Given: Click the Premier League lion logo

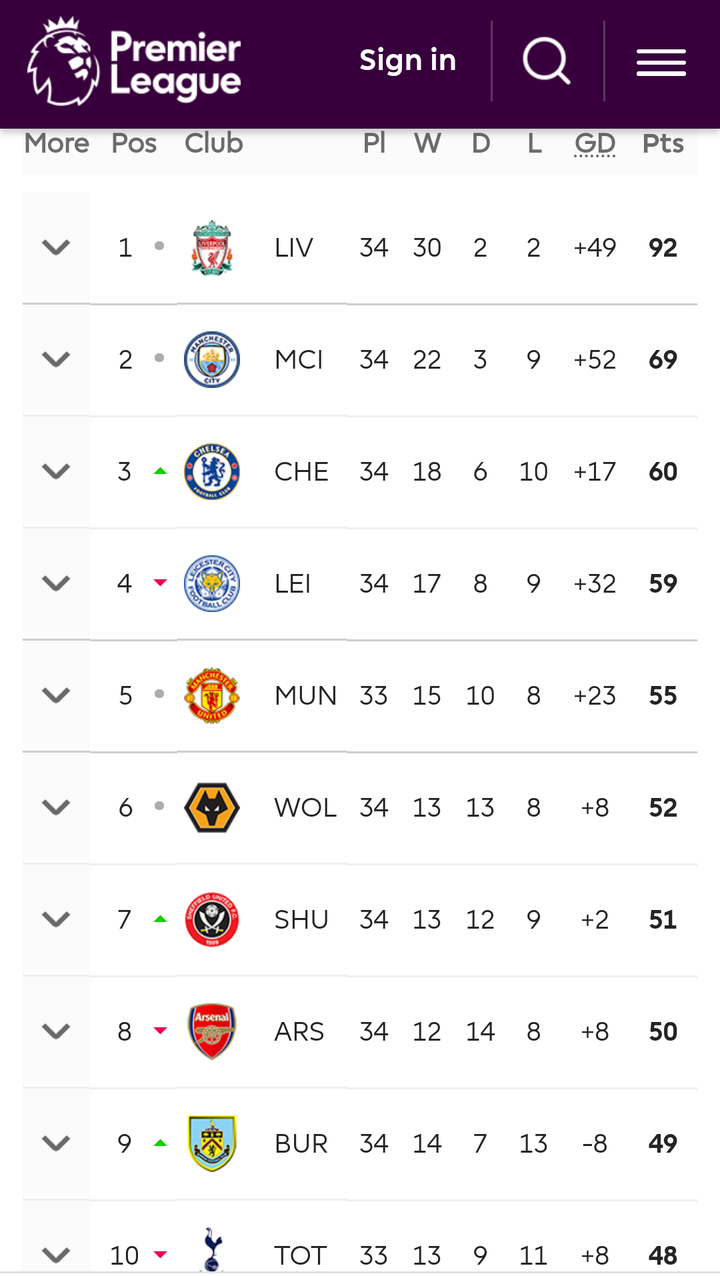Looking at the screenshot, I should [62, 62].
